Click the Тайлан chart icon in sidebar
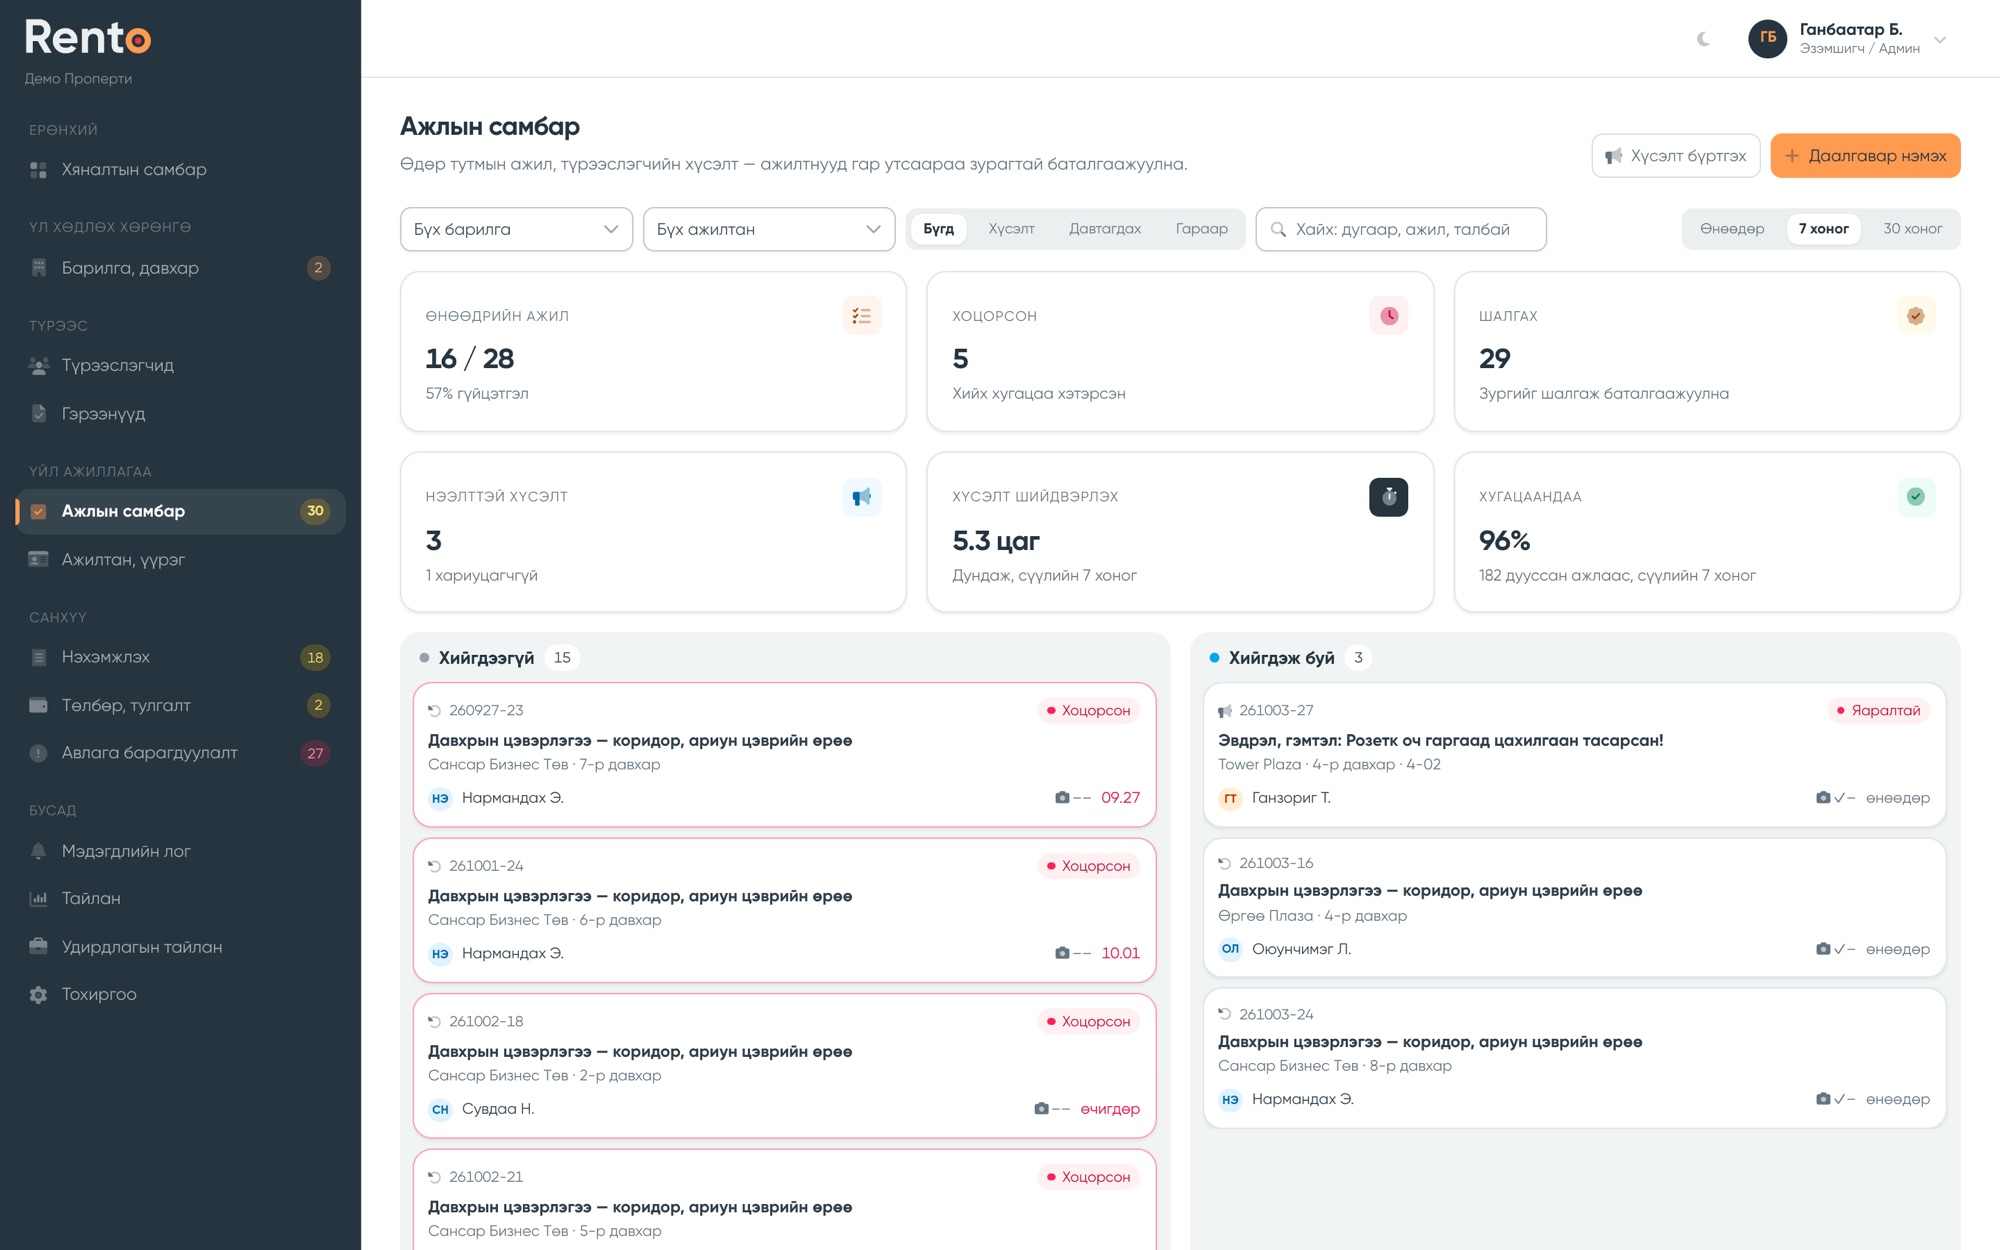Viewport: 2000px width, 1250px height. pyautogui.click(x=38, y=899)
